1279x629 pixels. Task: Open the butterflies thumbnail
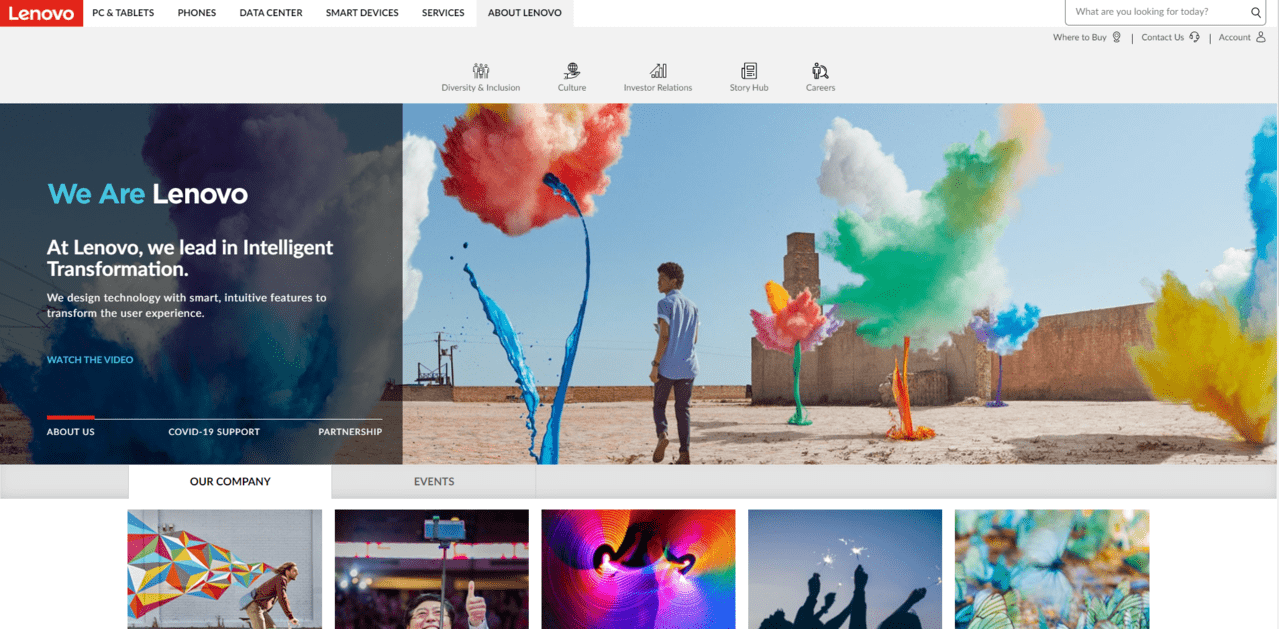(1052, 569)
